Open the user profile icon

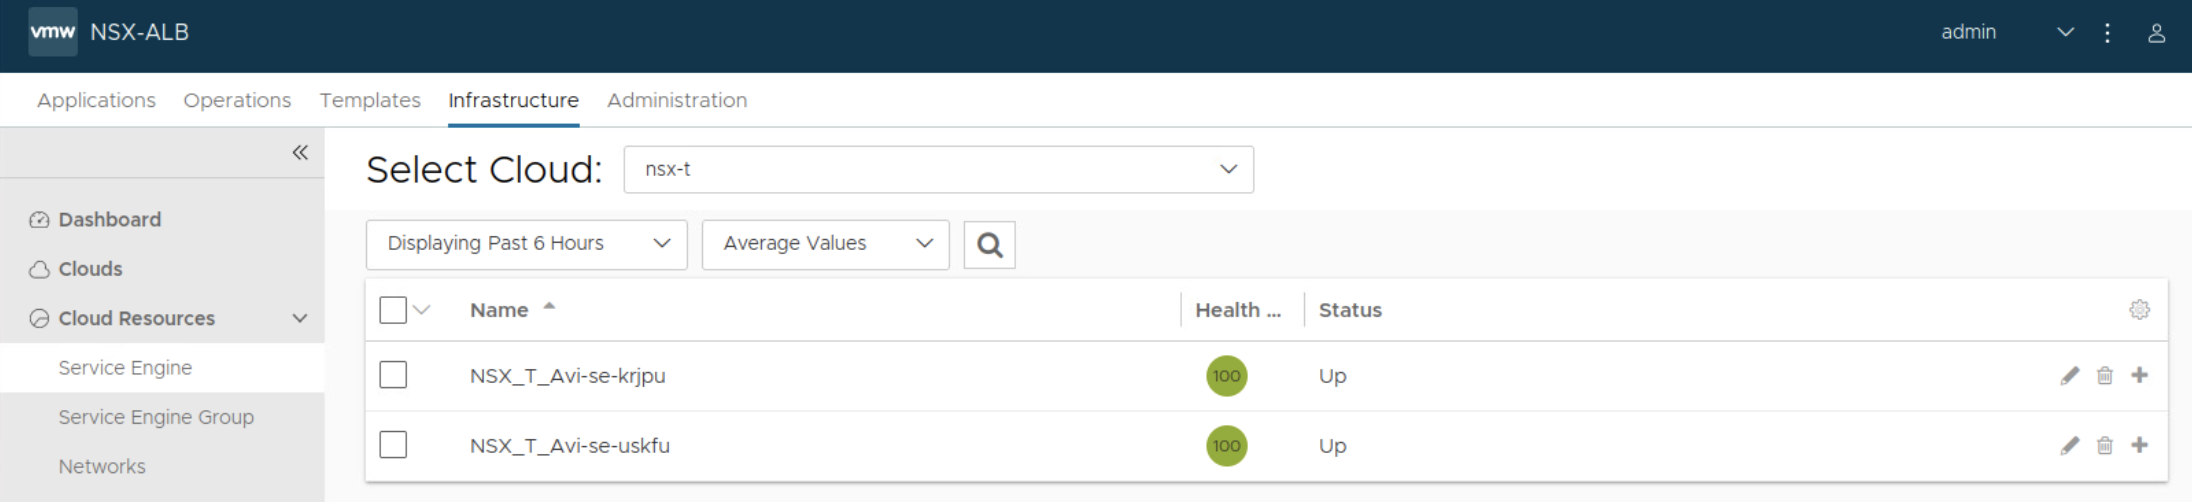point(2156,33)
